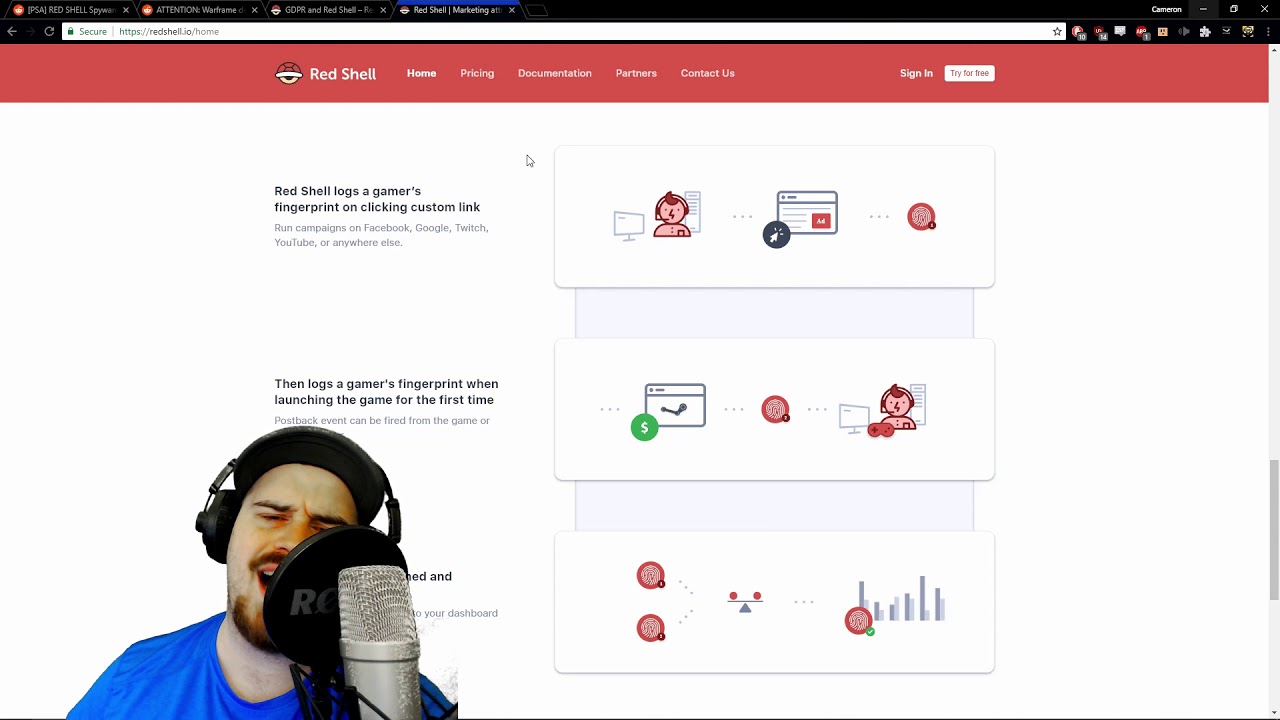Open the Adblock Plus extension icon
Screen dimensions: 1280x720
(x=1142, y=32)
